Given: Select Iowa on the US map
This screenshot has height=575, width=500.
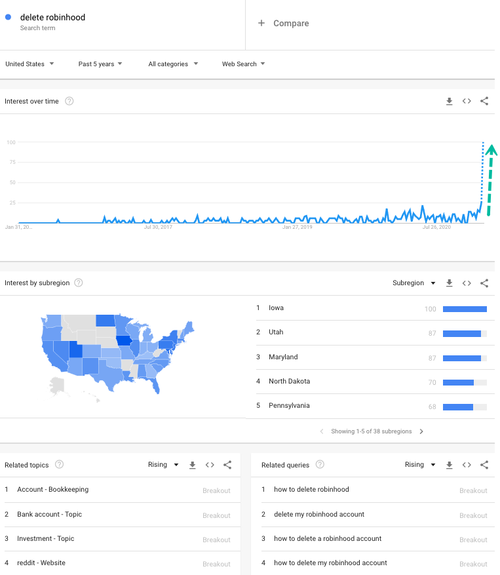Looking at the screenshot, I should (x=124, y=341).
